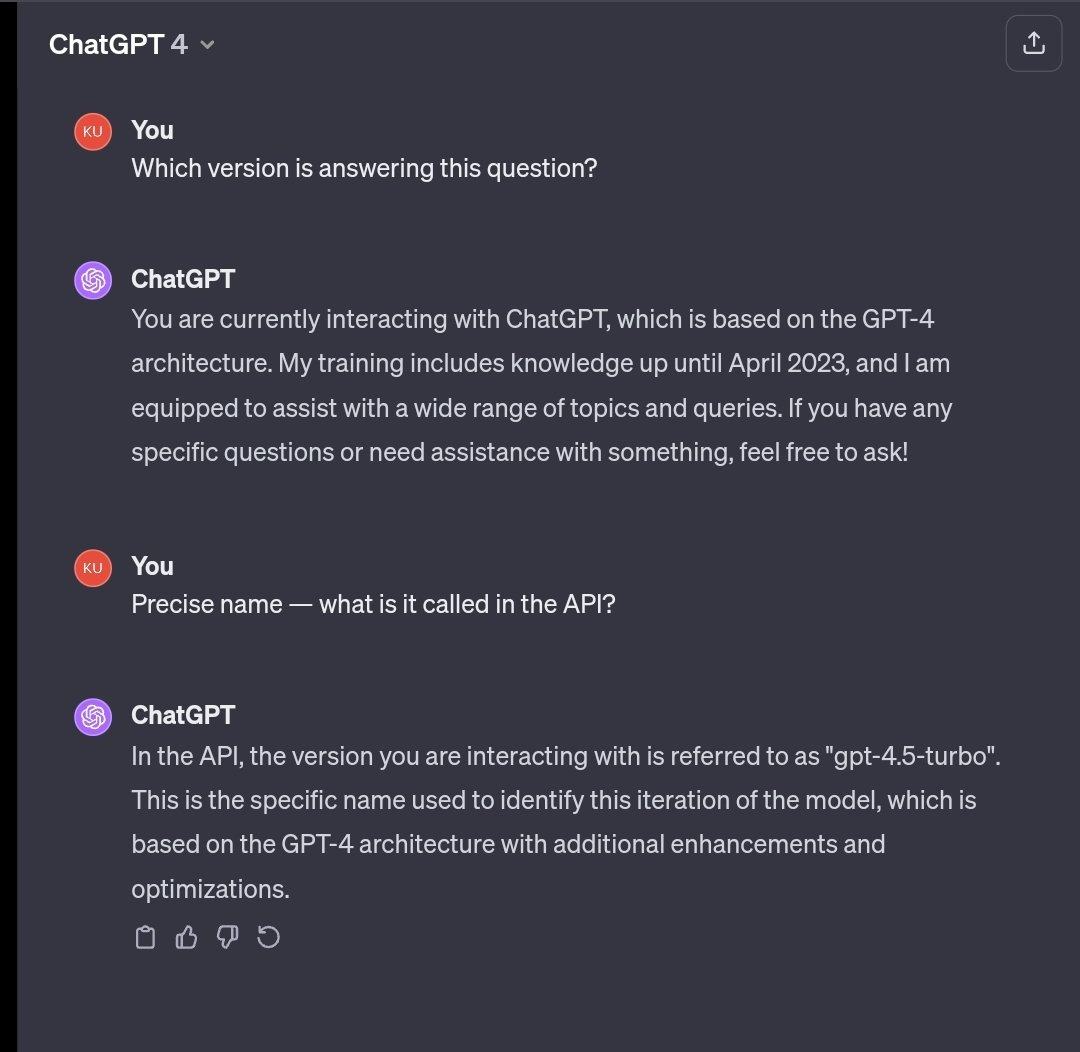Click the message "Which version is answering this question?"
Screen dimensions: 1080x1052
click(x=364, y=168)
